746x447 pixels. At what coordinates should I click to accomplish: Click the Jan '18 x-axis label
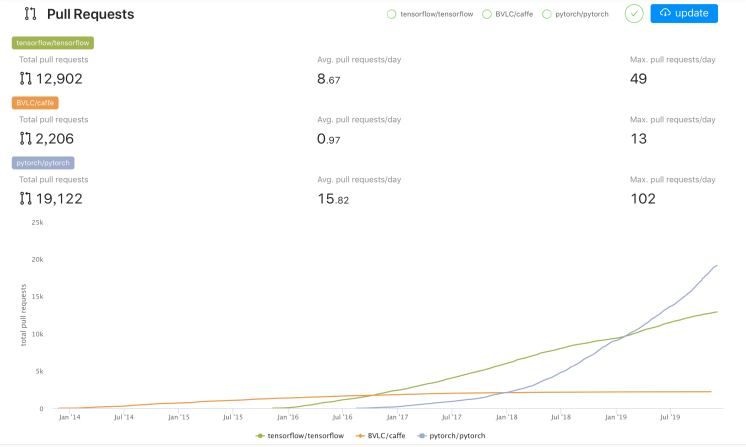point(506,416)
